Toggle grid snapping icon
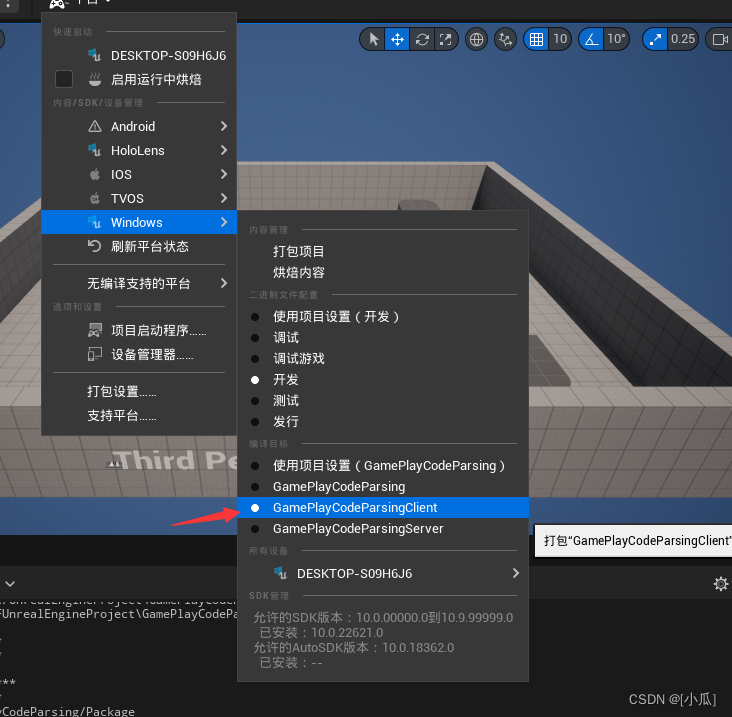The width and height of the screenshot is (732, 717). tap(536, 39)
